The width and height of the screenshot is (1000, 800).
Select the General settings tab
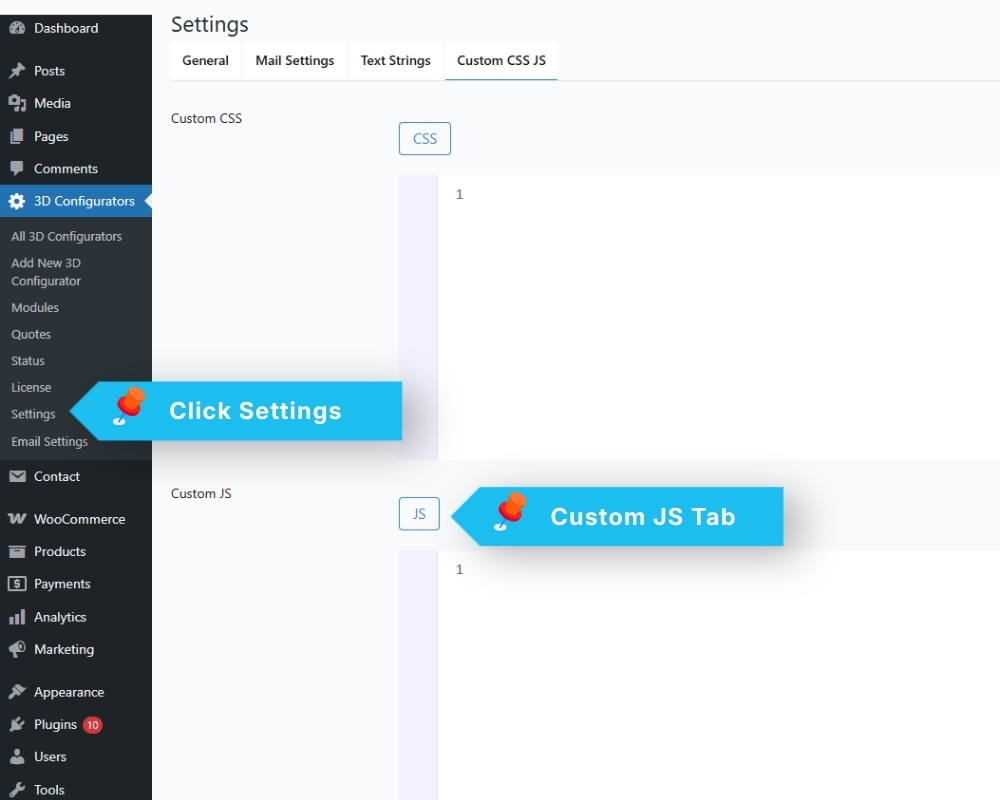tap(205, 61)
